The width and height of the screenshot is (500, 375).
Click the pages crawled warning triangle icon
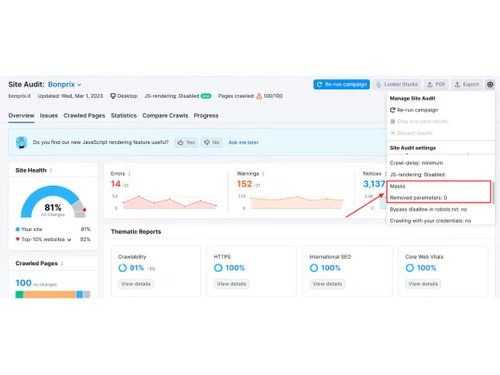coord(259,96)
